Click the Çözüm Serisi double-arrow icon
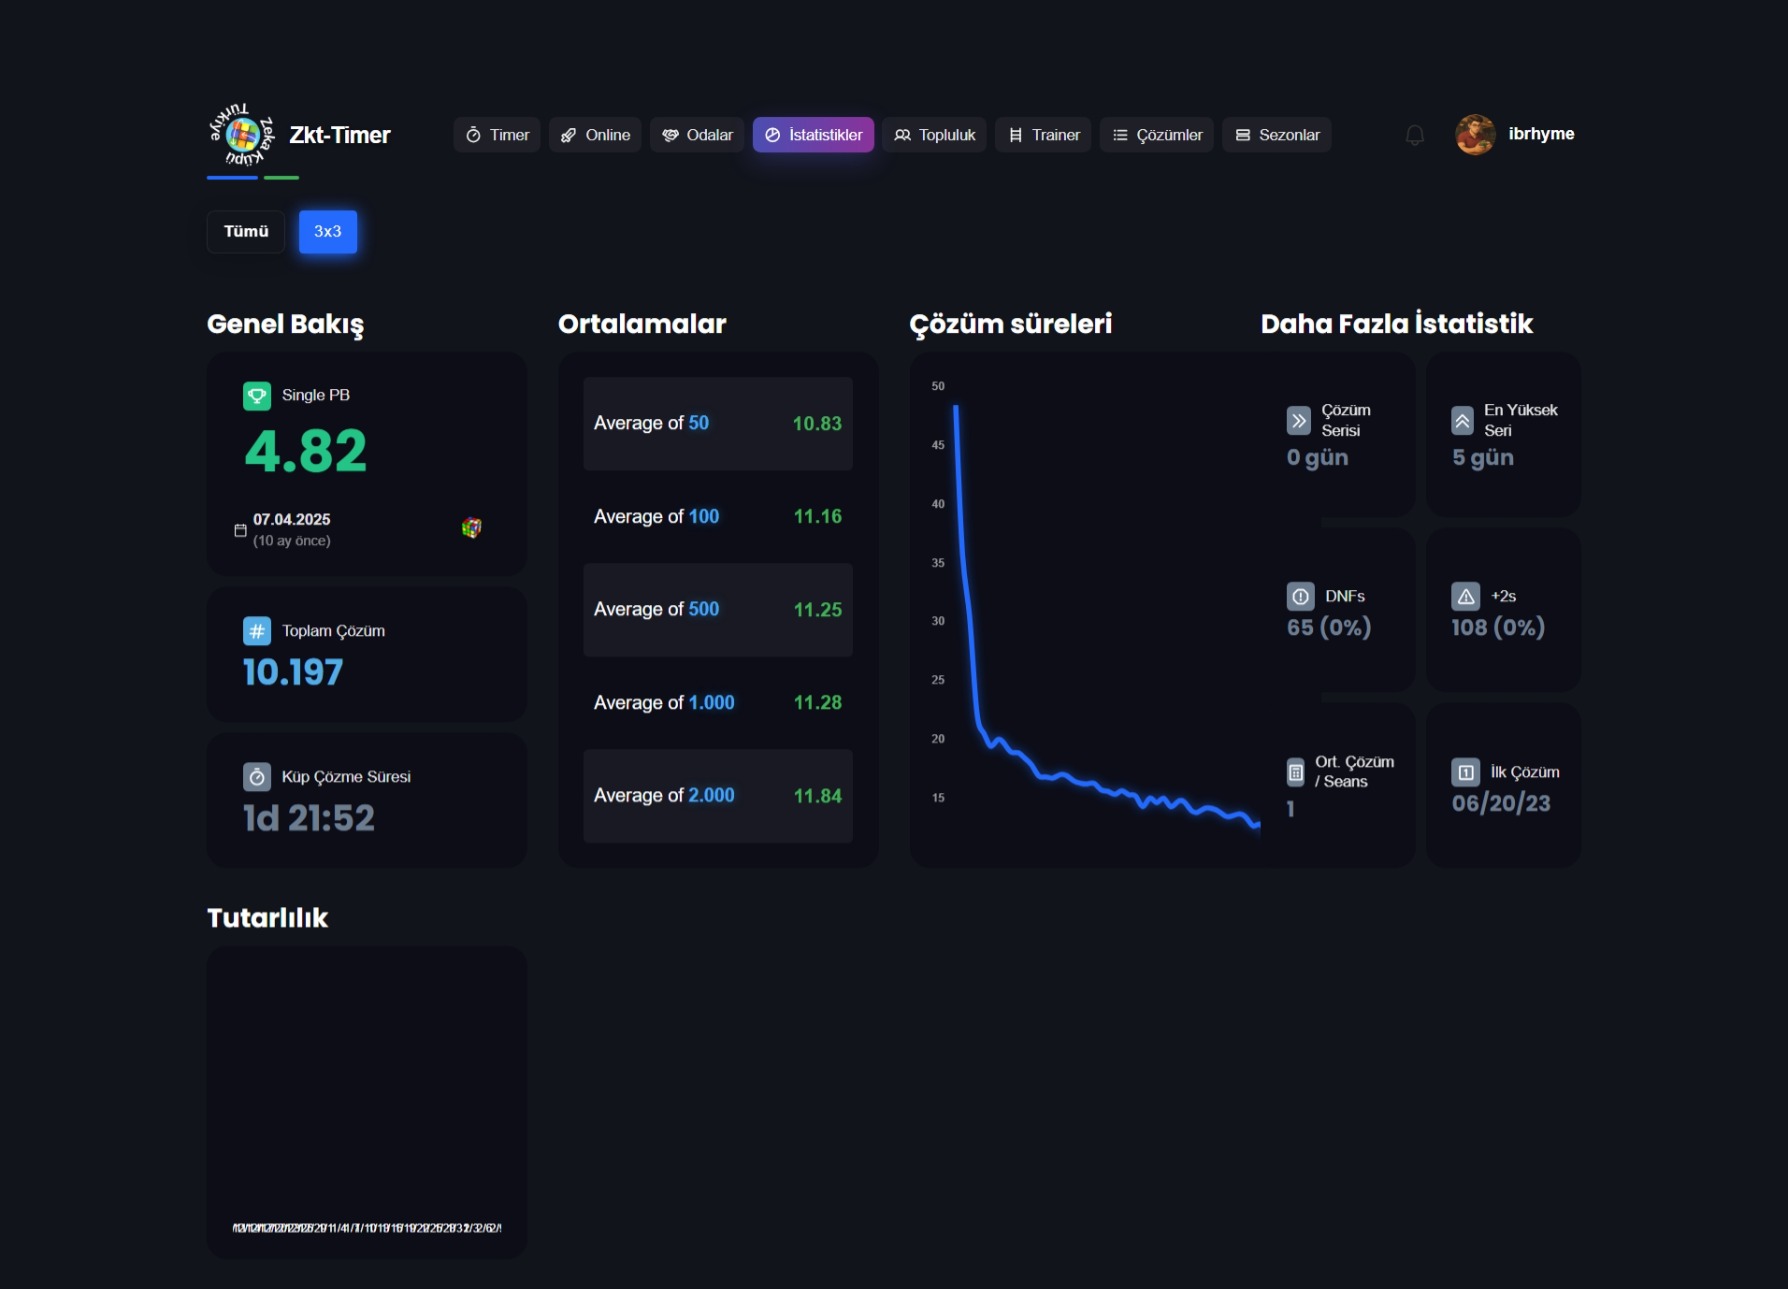 (x=1298, y=420)
